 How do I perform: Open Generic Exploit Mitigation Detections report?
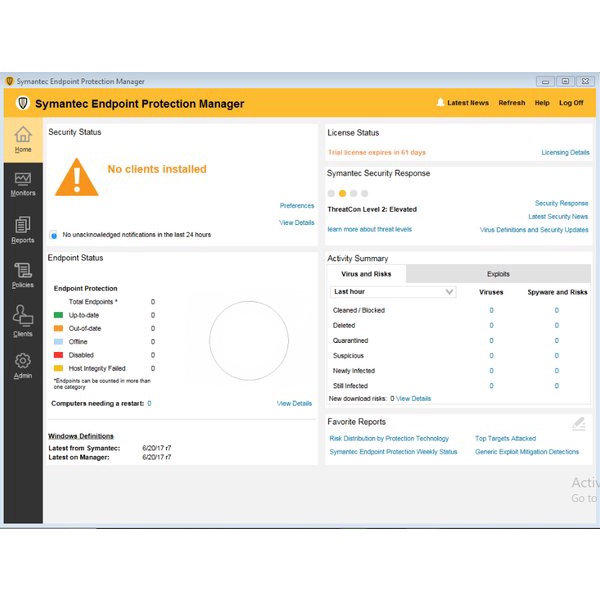point(527,452)
